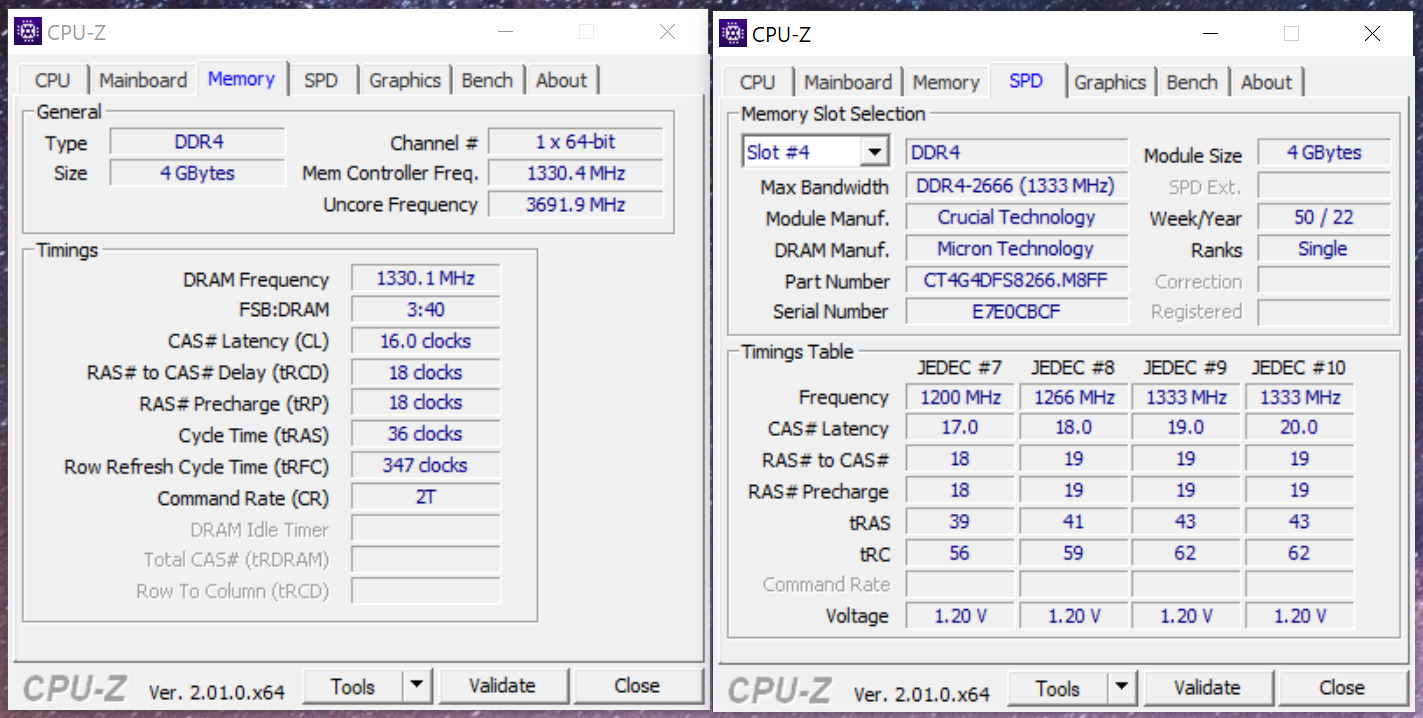The height and width of the screenshot is (718, 1423).
Task: Expand Tools dropdown arrow in the left window
Action: [x=417, y=686]
